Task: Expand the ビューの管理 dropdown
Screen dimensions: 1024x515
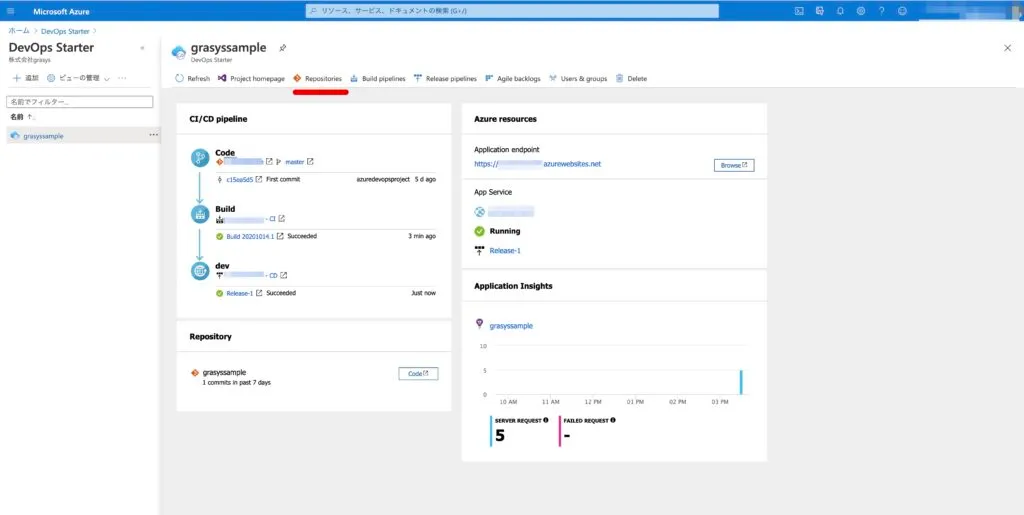Action: [x=78, y=78]
